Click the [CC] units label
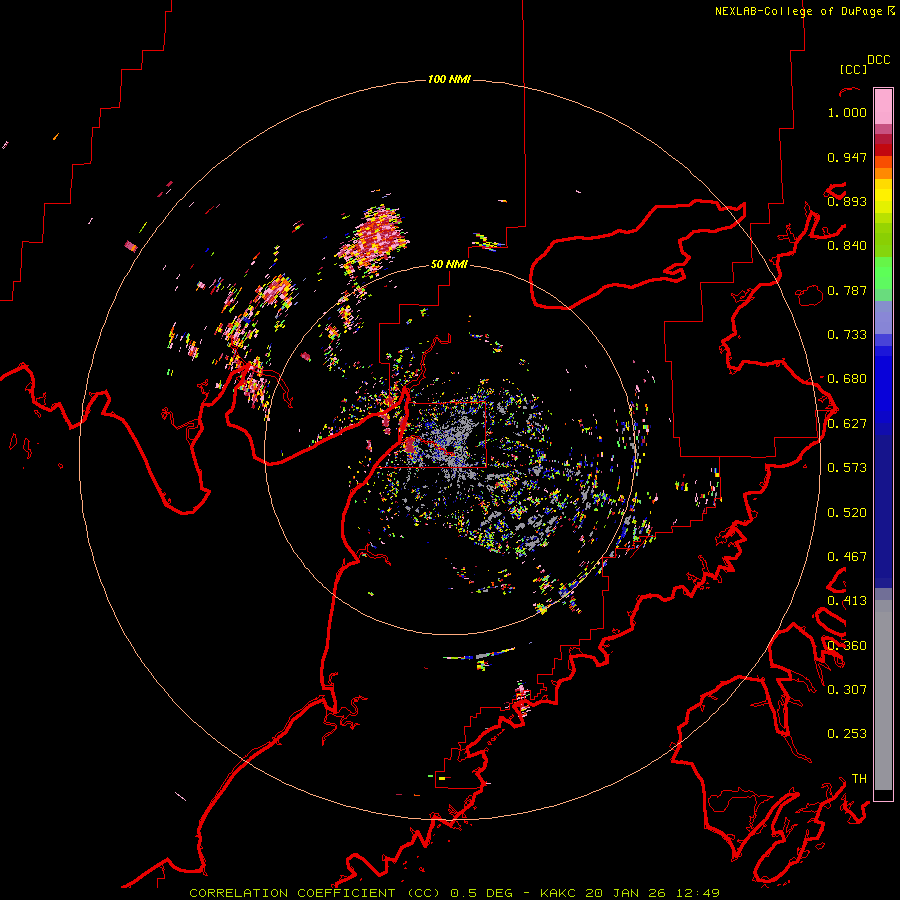900x900 pixels. click(853, 69)
